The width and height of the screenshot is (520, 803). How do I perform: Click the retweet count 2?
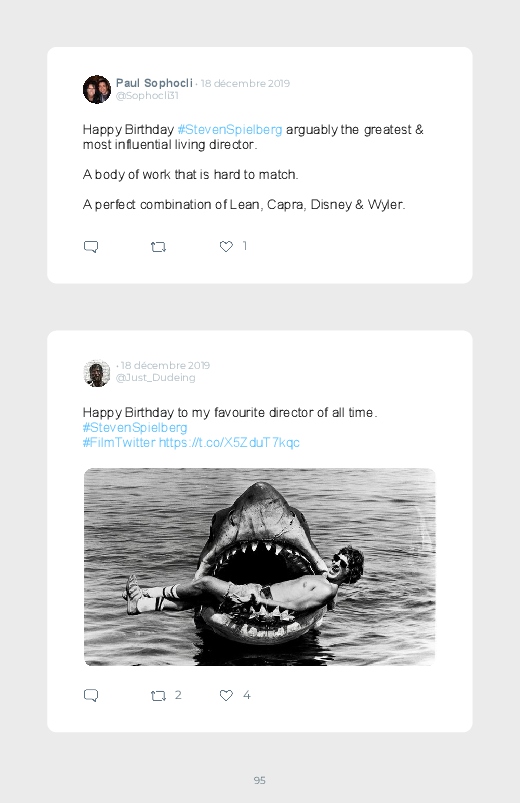point(178,695)
